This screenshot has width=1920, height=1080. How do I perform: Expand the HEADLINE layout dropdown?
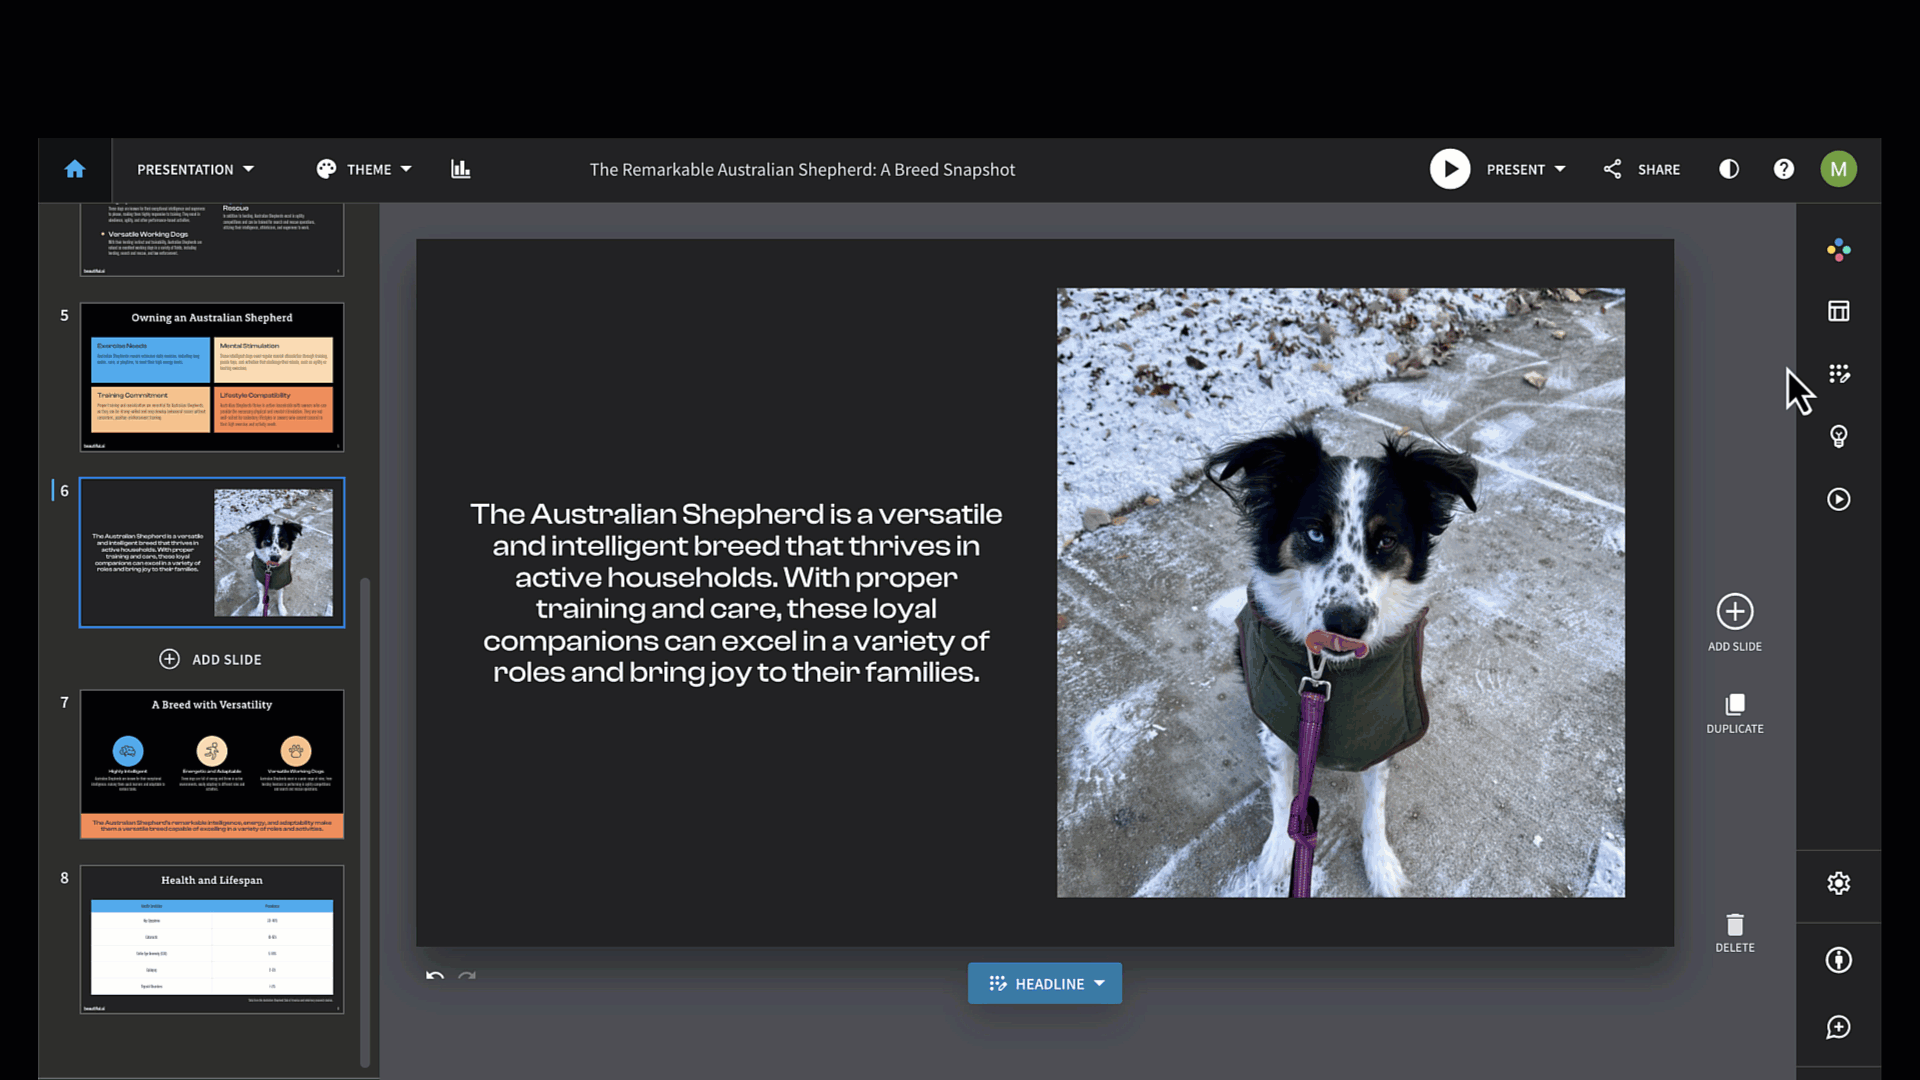pos(1044,983)
